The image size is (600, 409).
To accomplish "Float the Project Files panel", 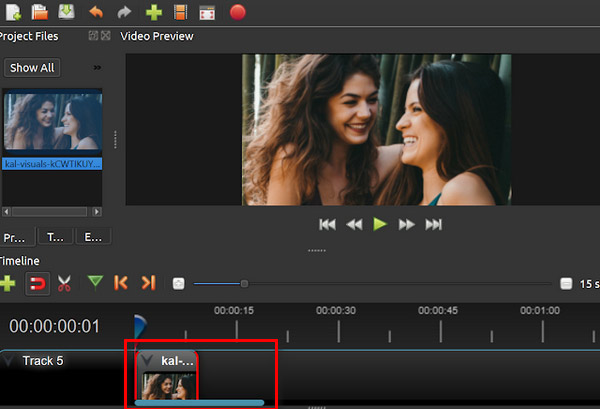I will tap(93, 36).
